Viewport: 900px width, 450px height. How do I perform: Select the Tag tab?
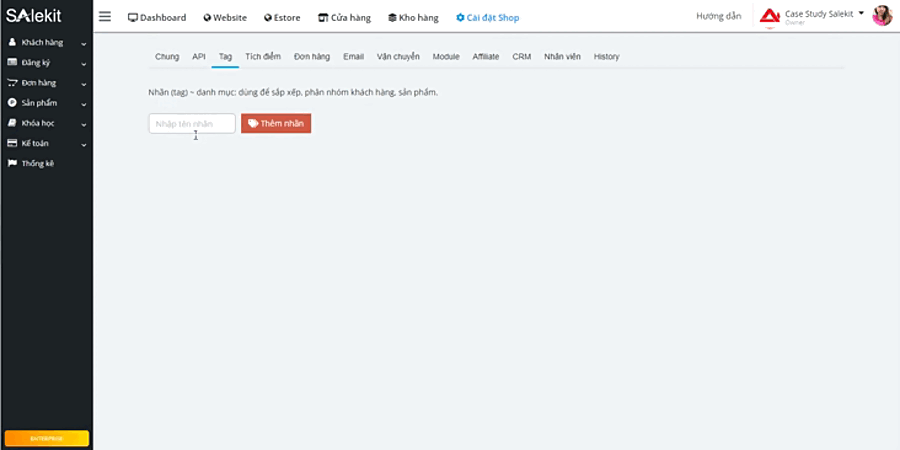225,56
